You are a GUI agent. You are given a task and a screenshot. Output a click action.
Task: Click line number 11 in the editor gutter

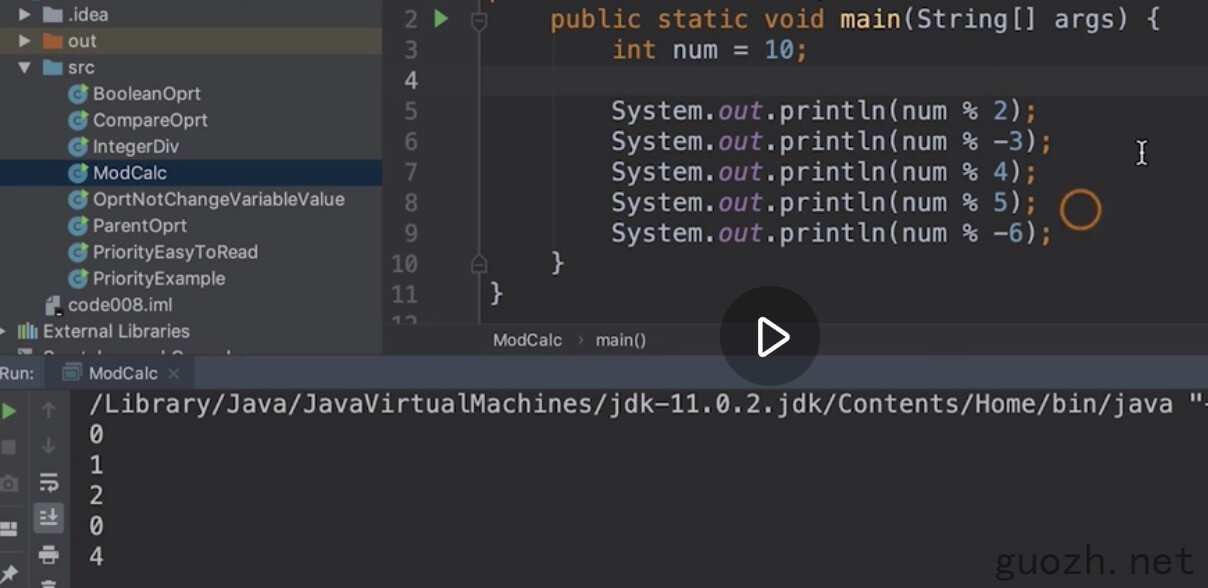405,295
